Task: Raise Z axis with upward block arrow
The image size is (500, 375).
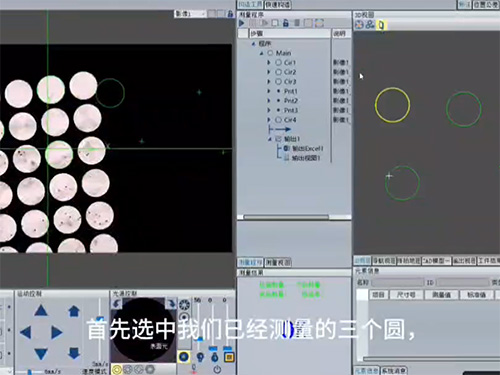Action: tap(74, 311)
